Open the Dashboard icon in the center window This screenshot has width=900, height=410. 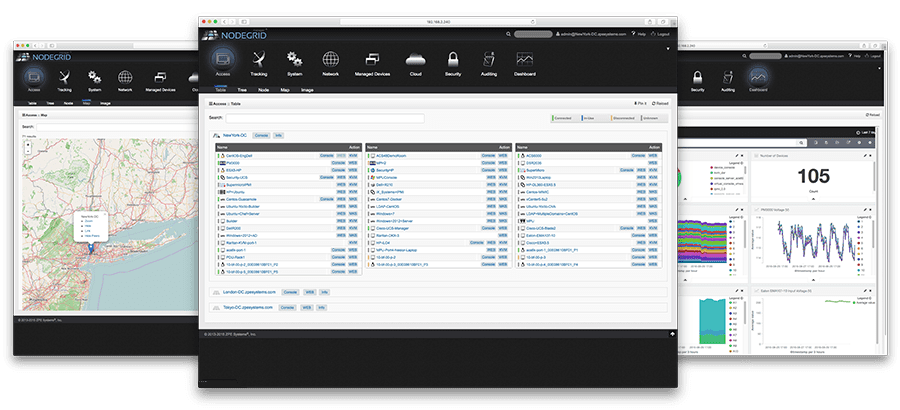(x=525, y=62)
